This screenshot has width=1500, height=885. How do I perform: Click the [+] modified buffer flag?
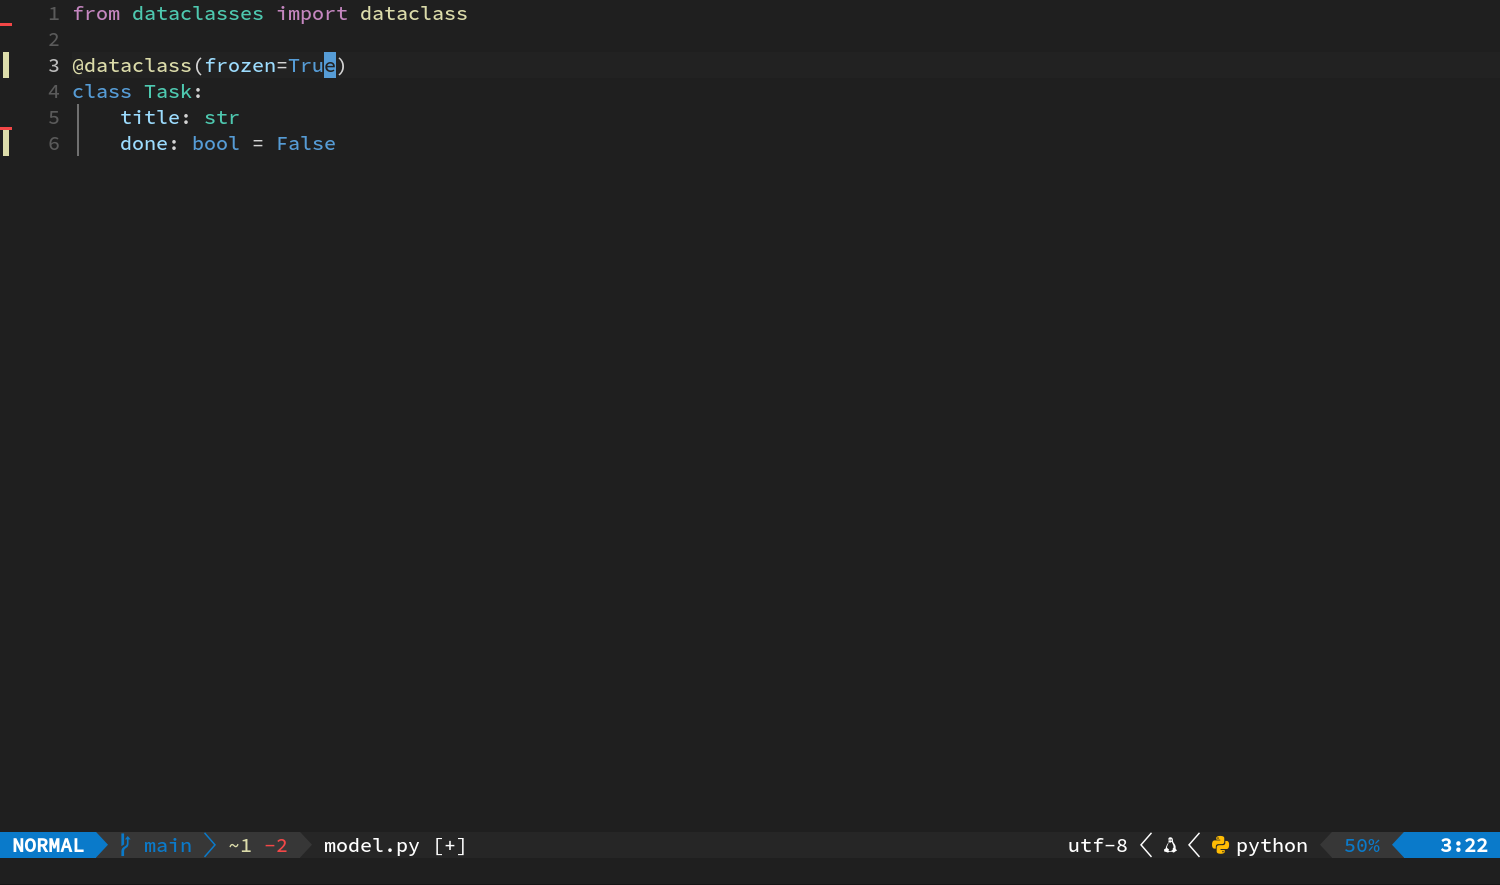pos(450,846)
